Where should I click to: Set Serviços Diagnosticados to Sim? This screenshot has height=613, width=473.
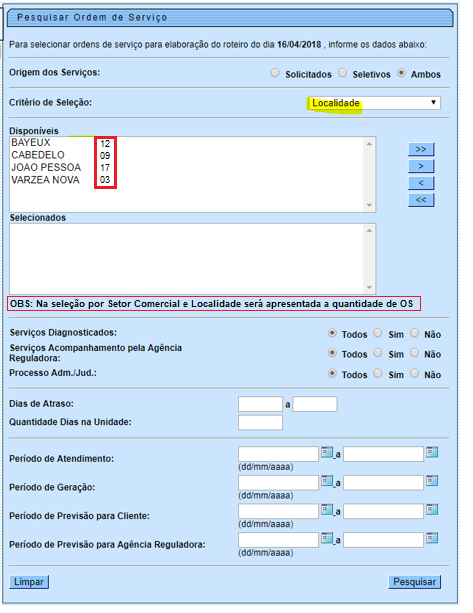(378, 333)
